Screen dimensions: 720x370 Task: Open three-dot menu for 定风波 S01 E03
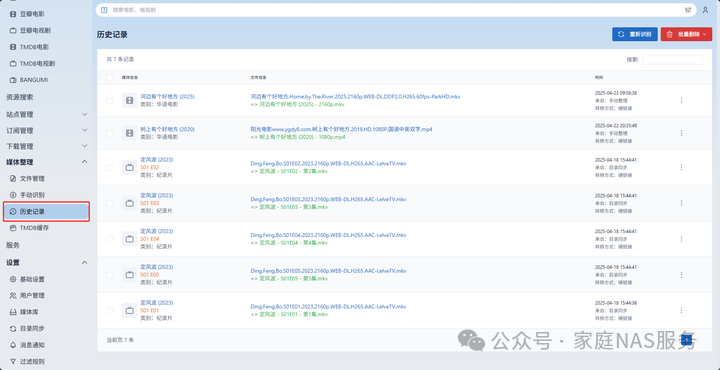pos(681,203)
